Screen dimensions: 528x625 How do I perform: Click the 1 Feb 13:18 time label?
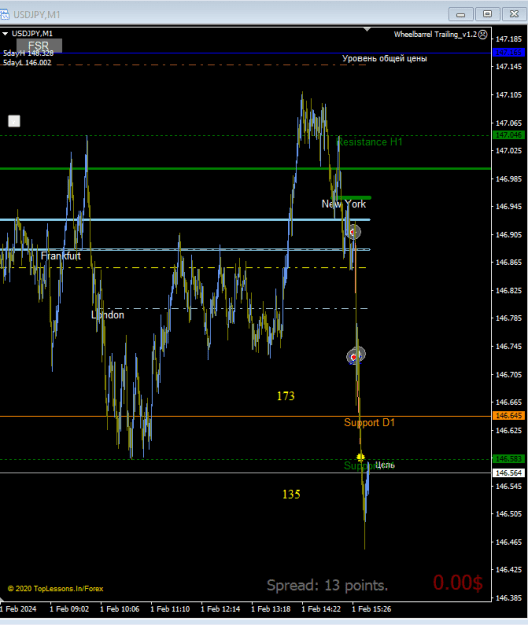(271, 609)
